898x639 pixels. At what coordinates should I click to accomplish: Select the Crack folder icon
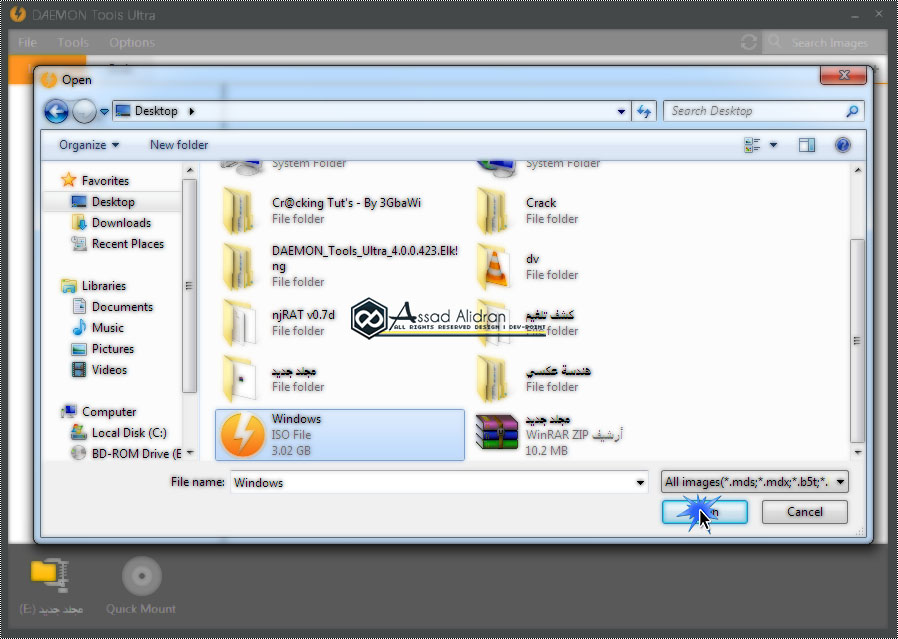(x=494, y=211)
